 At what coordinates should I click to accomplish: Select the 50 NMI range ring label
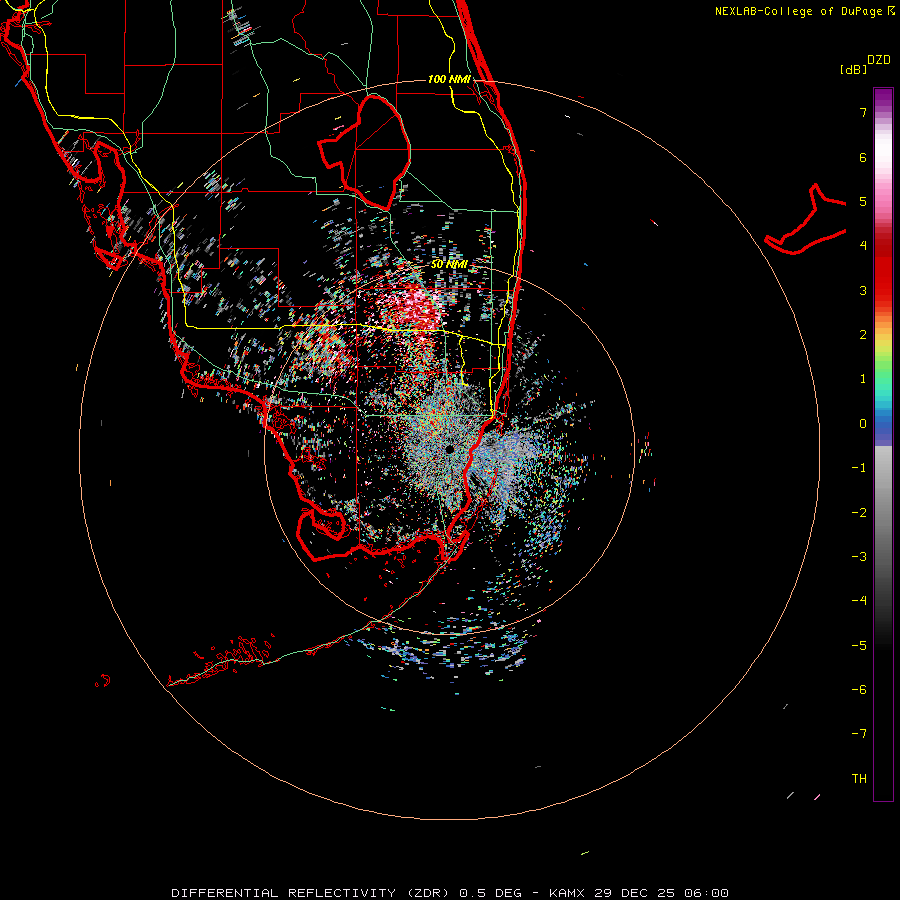449,264
